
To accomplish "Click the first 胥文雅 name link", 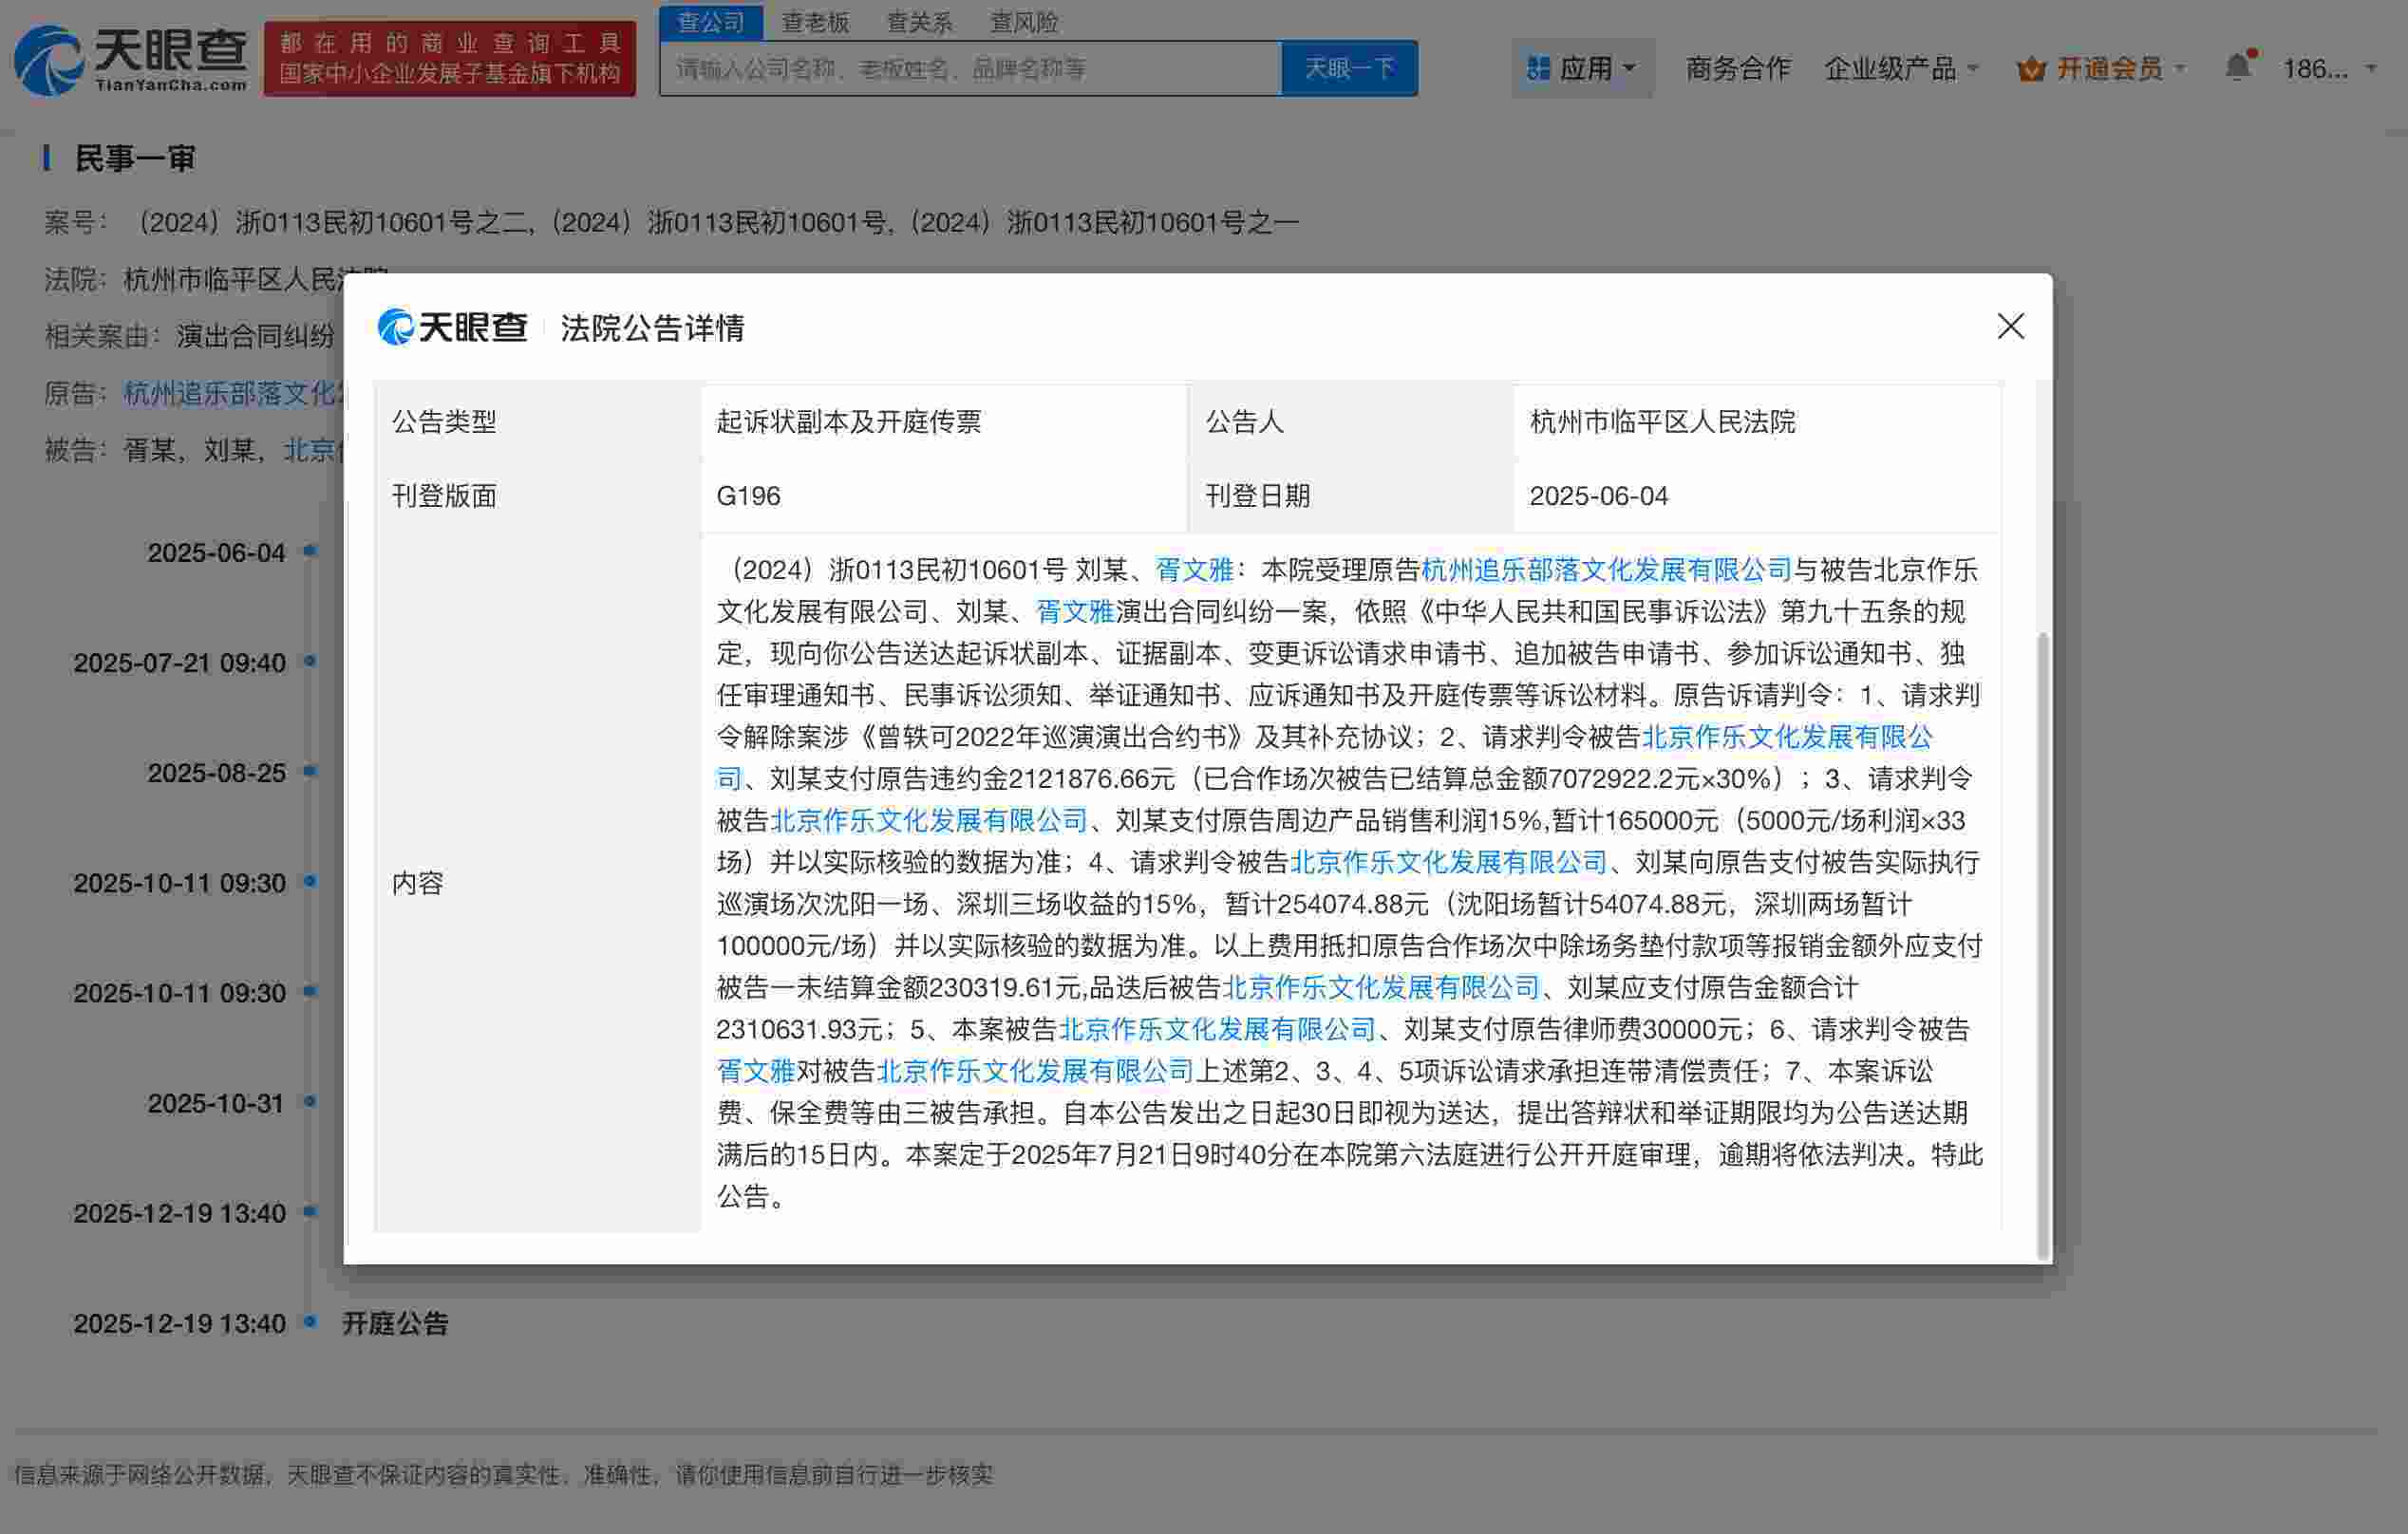I will [1194, 570].
